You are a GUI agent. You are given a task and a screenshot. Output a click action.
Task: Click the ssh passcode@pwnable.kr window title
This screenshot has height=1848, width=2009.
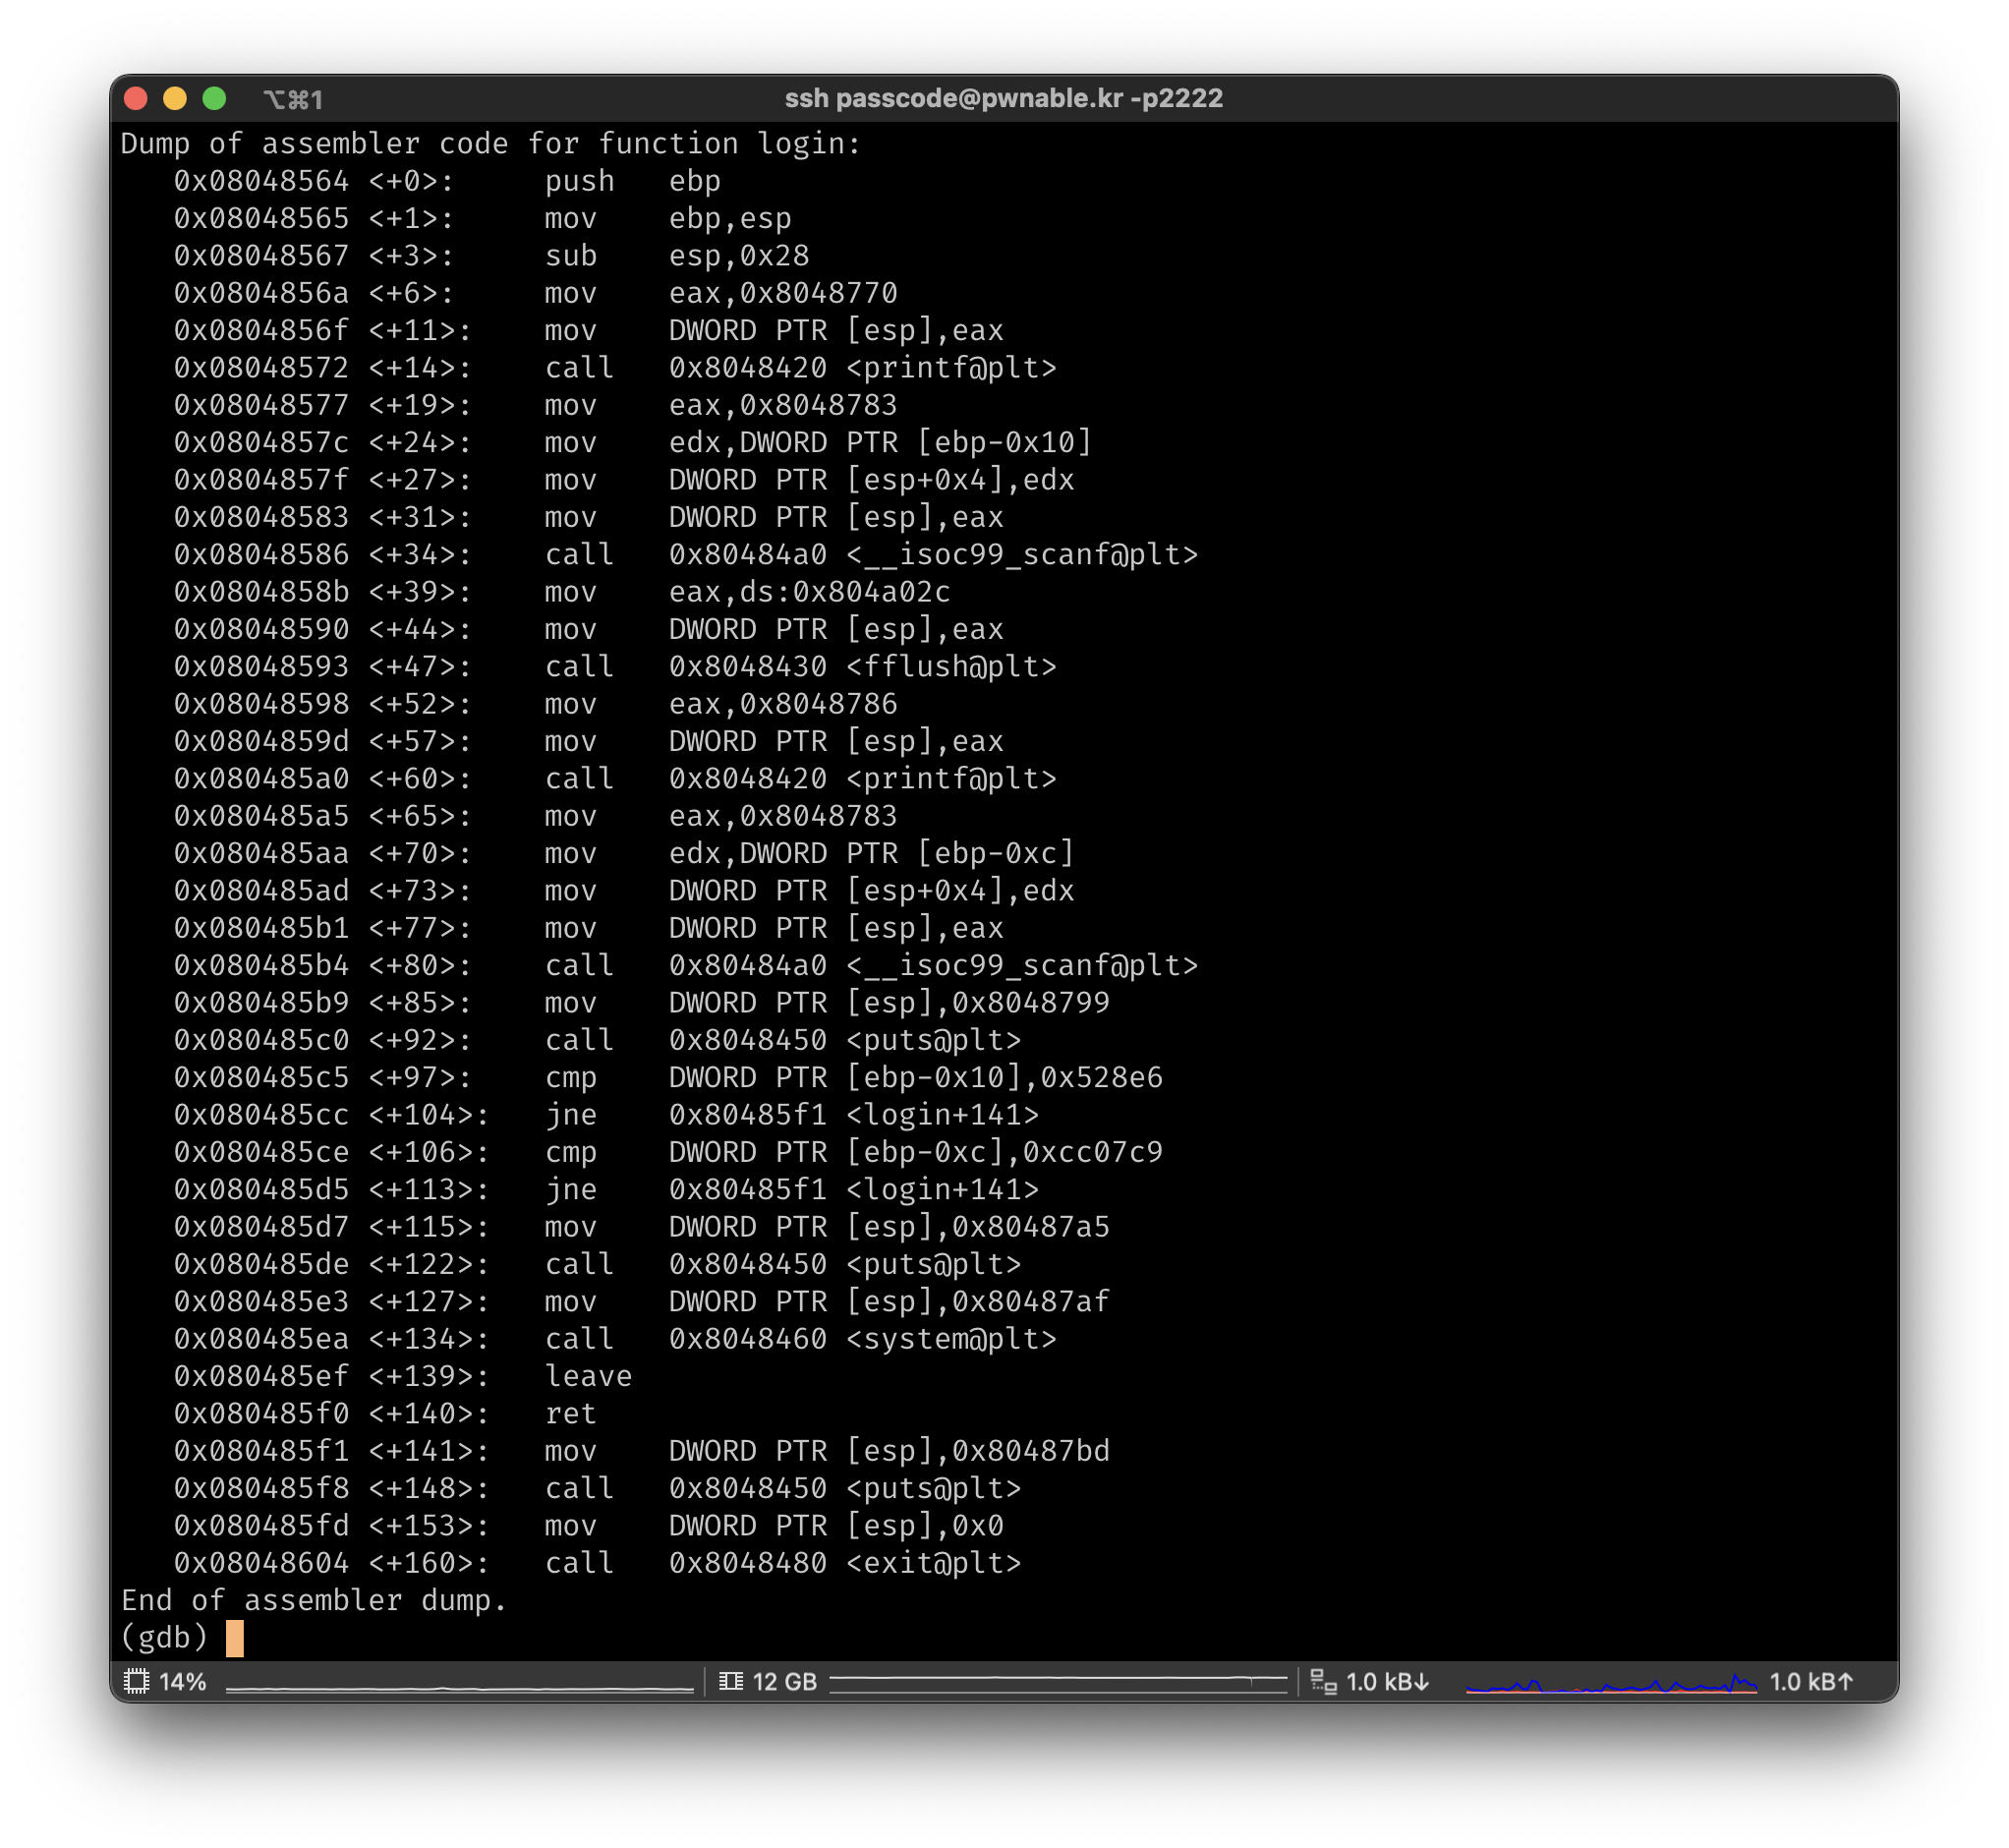[x=1003, y=98]
